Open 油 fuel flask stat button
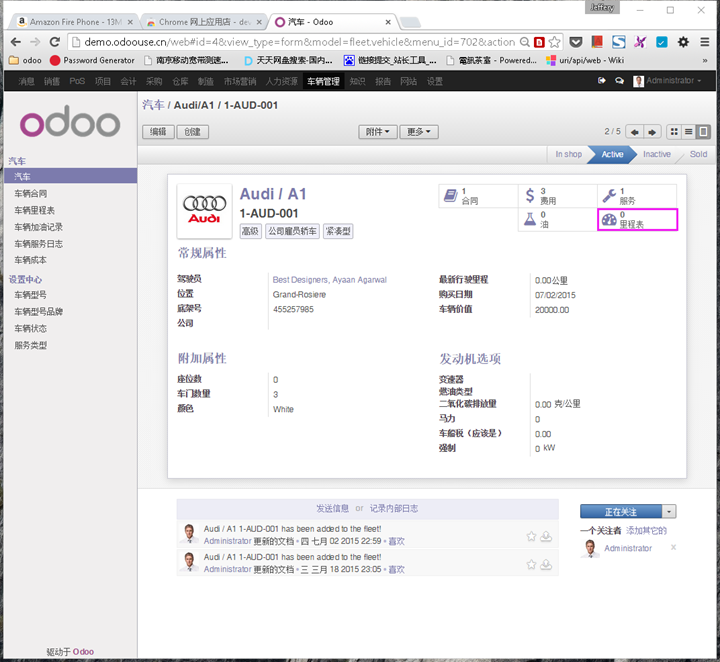720x662 pixels. click(x=557, y=219)
